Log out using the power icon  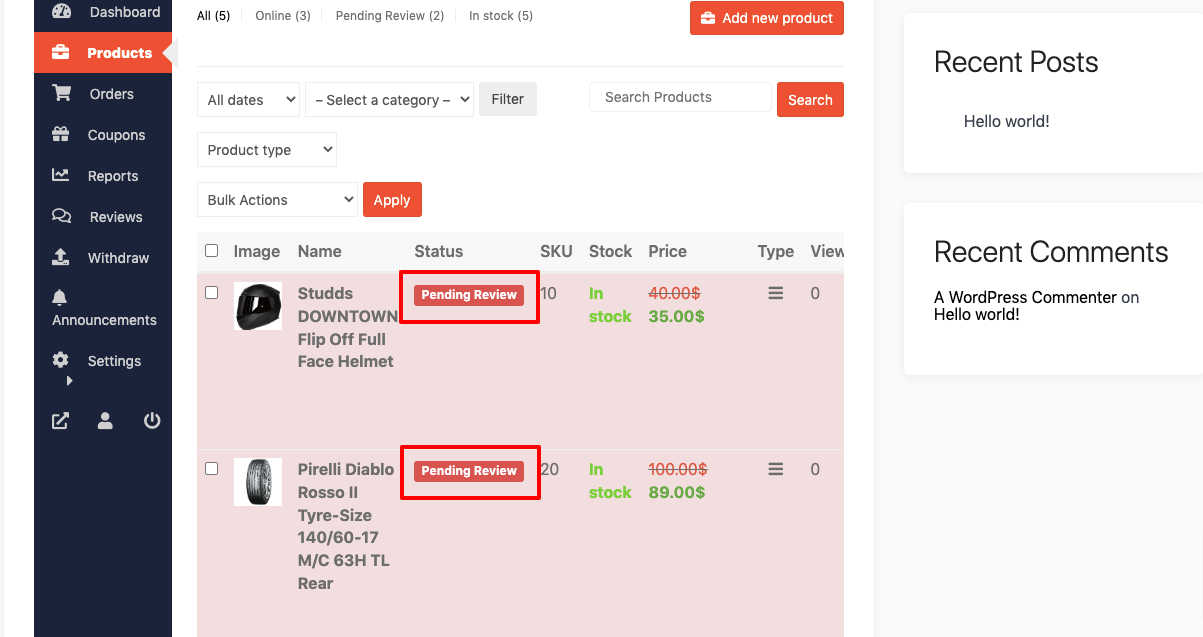[x=151, y=420]
